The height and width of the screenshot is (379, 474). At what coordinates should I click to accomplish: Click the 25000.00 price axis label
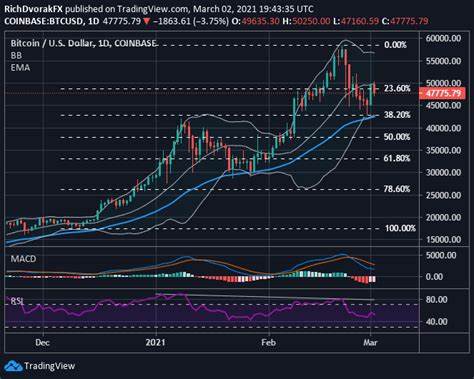443,195
